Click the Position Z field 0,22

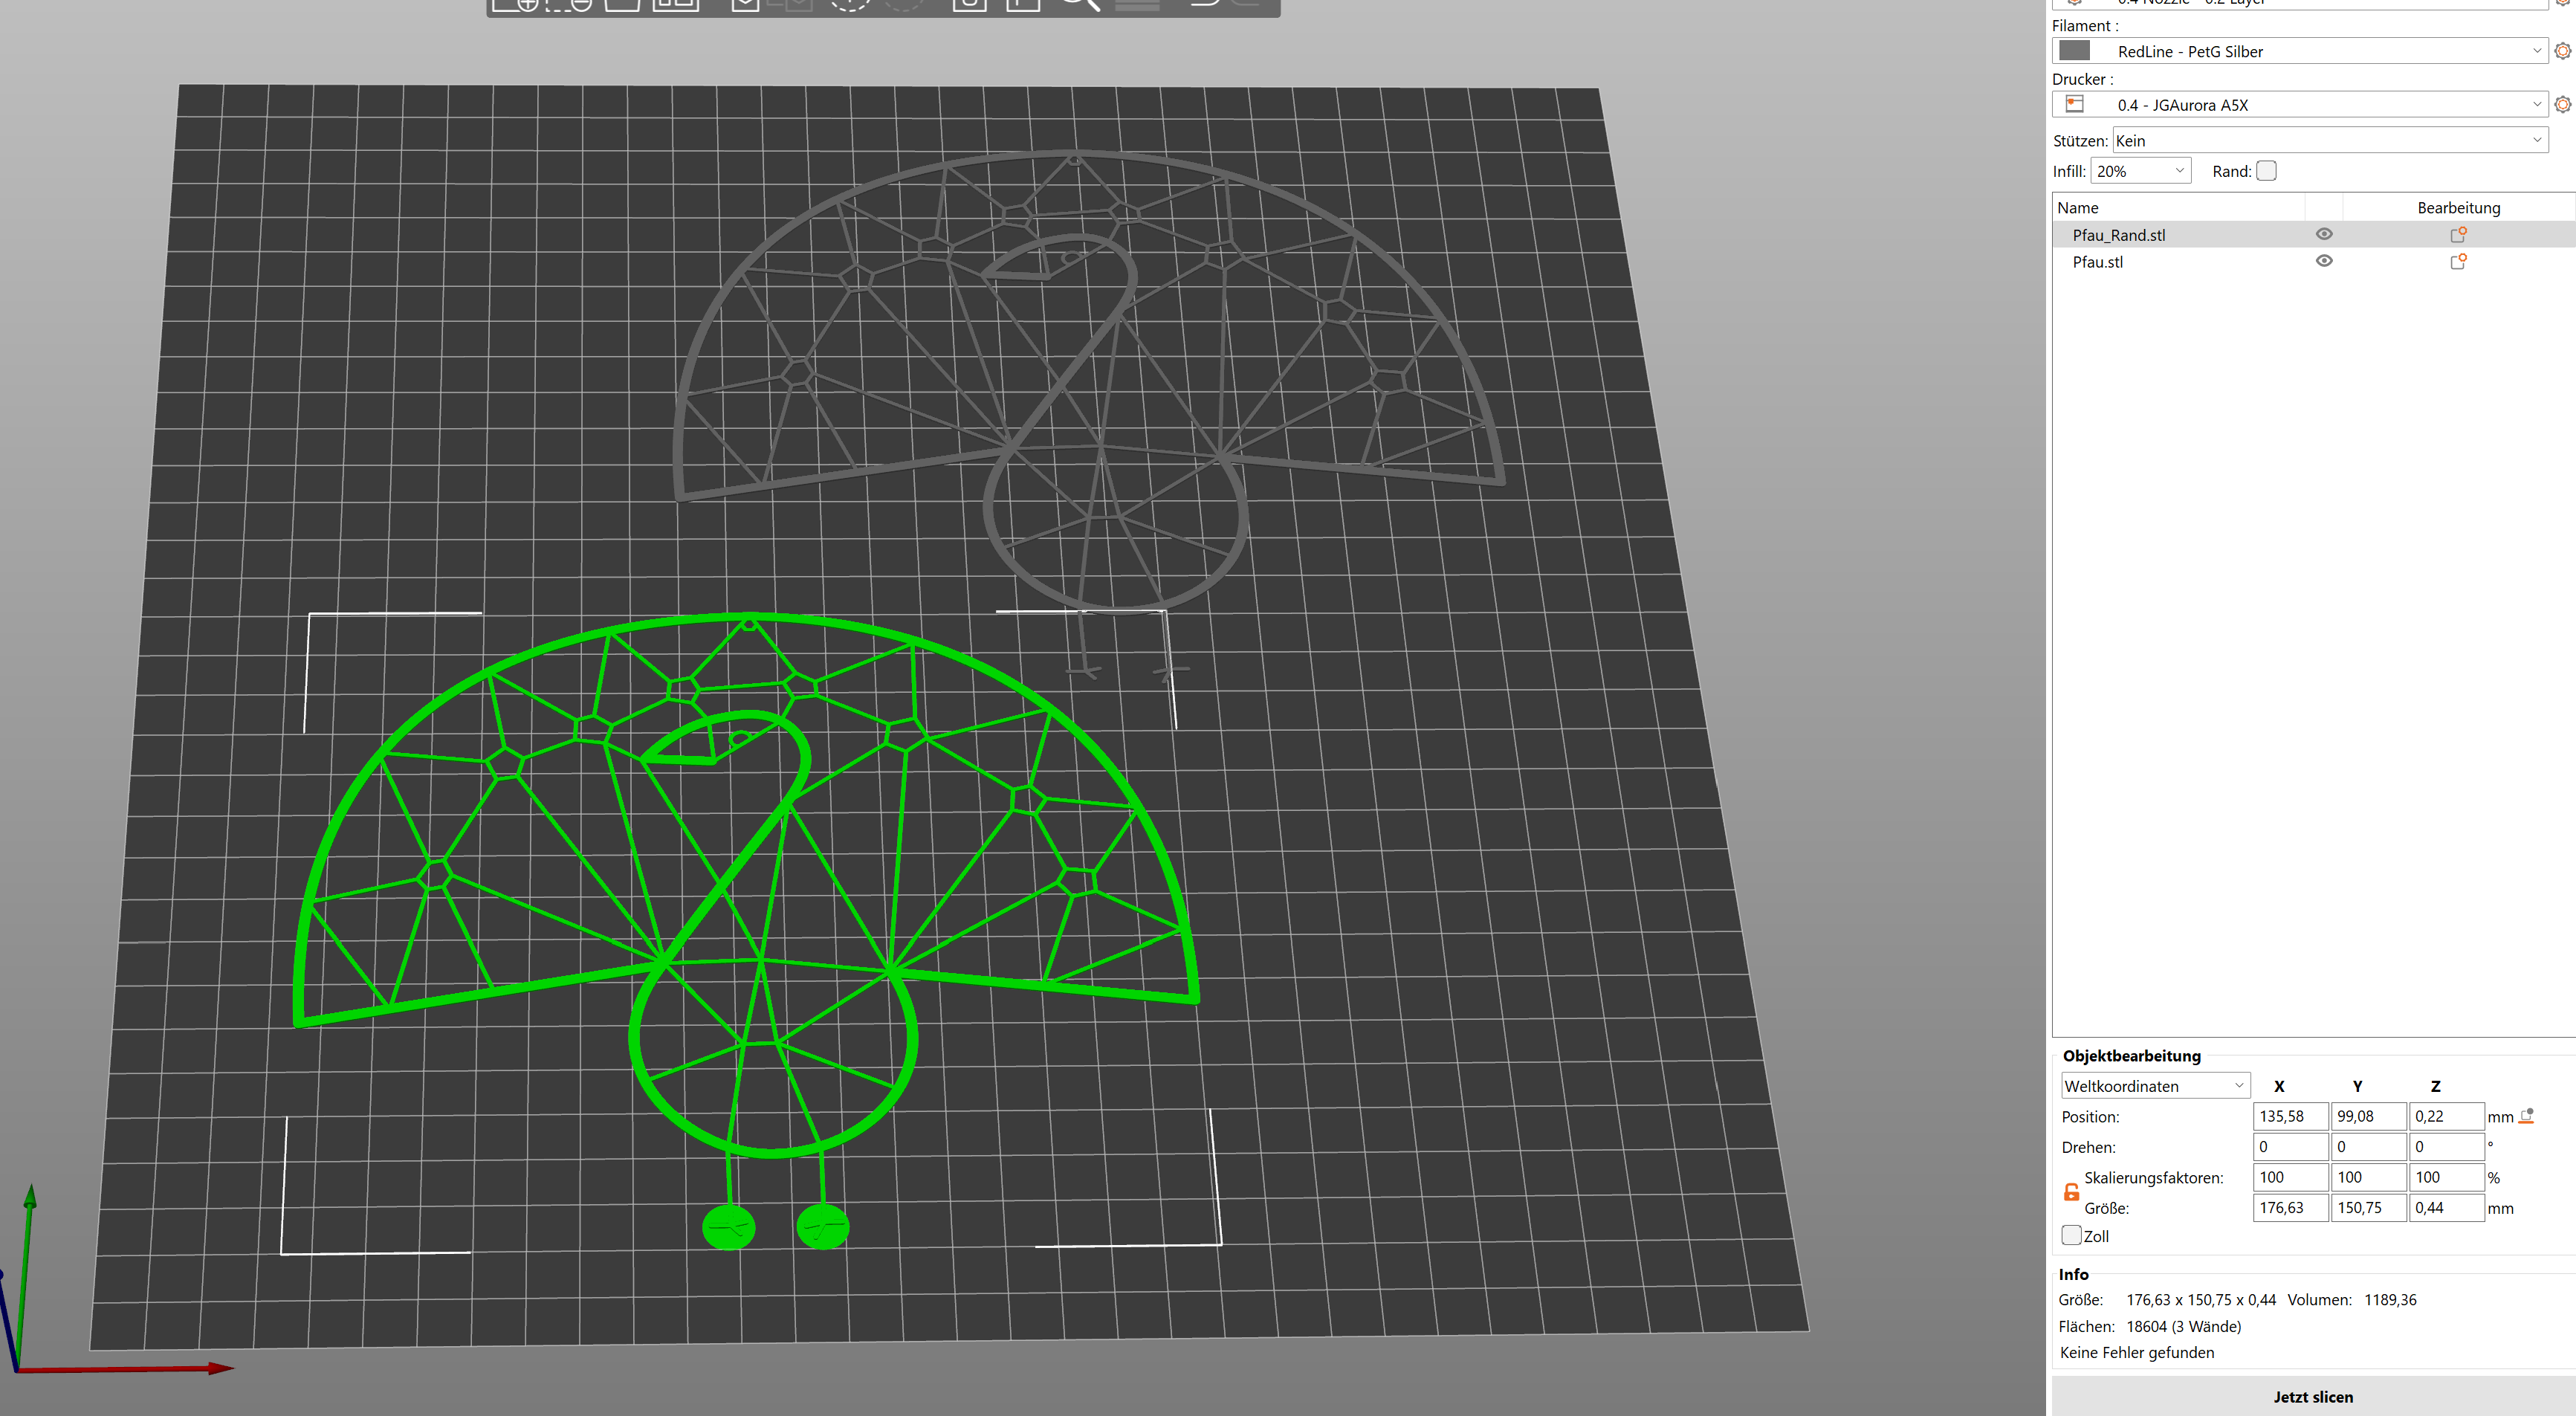(2446, 1116)
